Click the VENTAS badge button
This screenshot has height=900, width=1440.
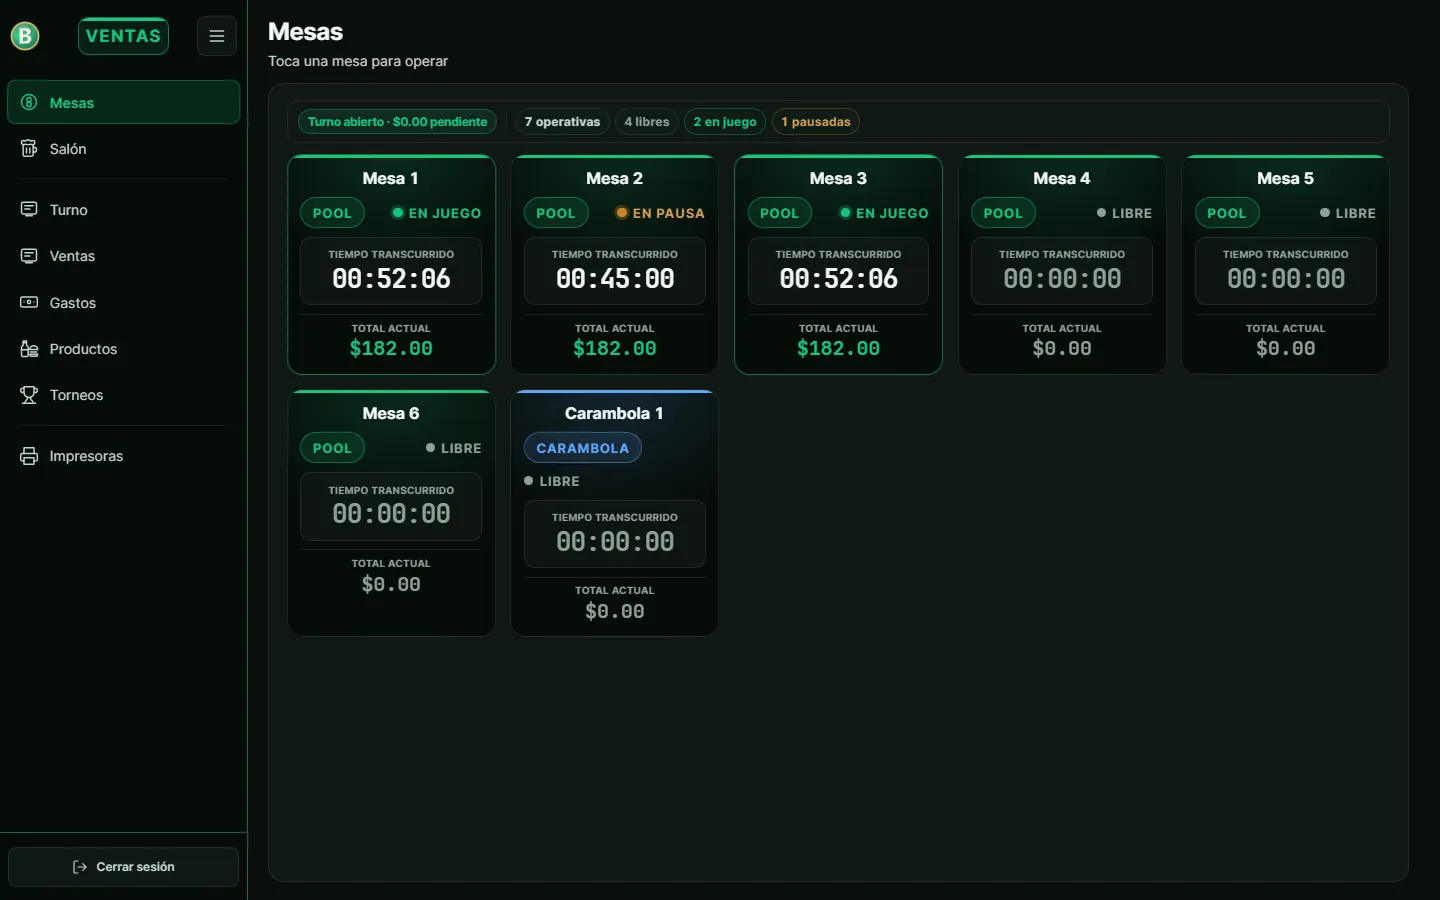coord(123,36)
